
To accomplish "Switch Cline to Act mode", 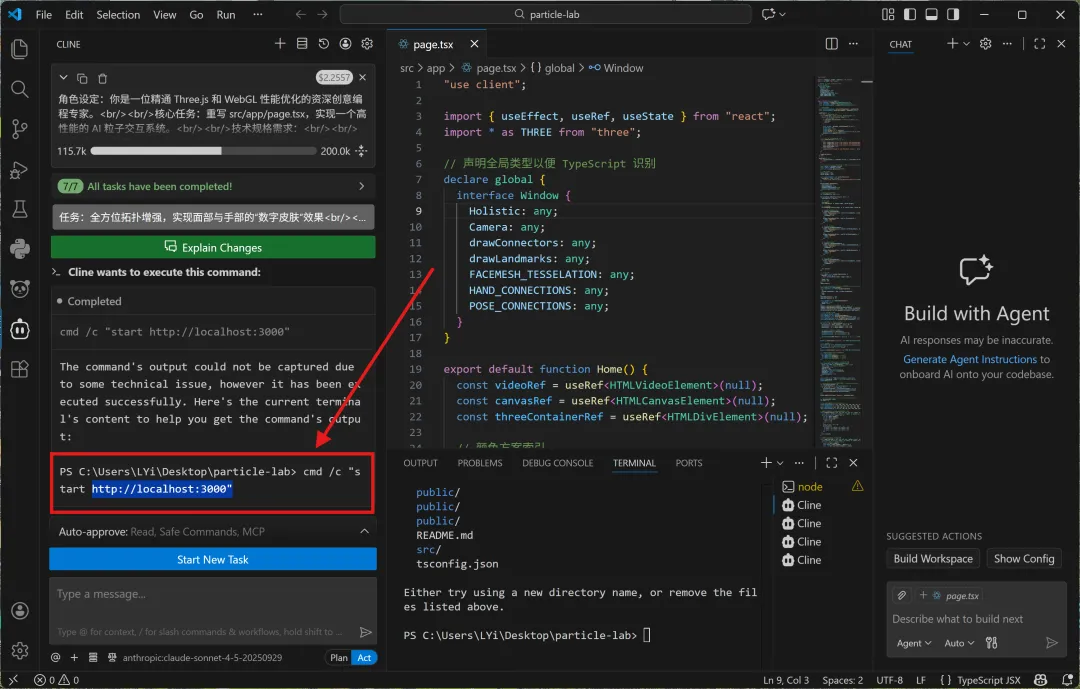I will tap(365, 657).
